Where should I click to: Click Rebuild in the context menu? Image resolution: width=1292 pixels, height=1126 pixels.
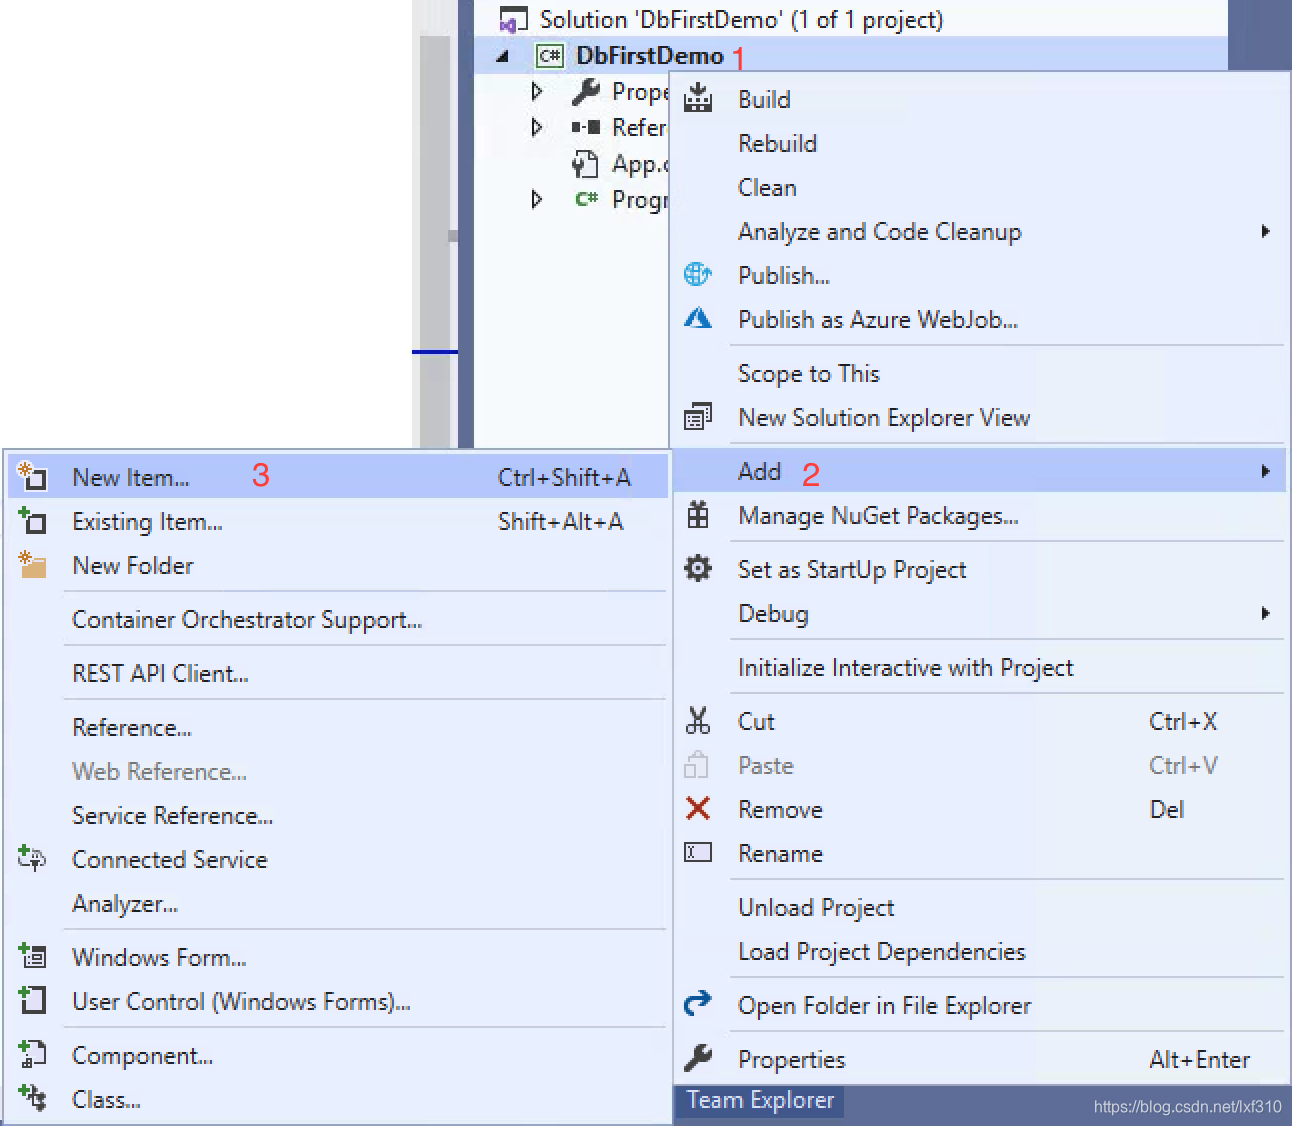pyautogui.click(x=777, y=143)
